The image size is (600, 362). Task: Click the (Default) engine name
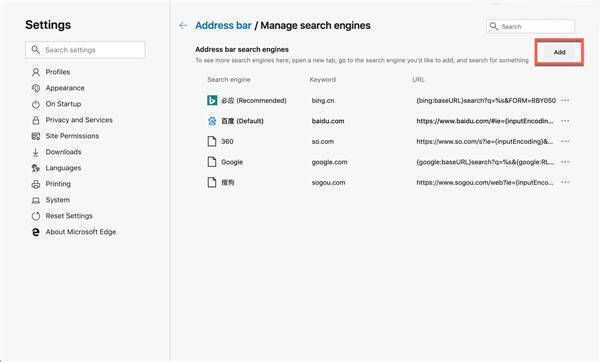[242, 121]
